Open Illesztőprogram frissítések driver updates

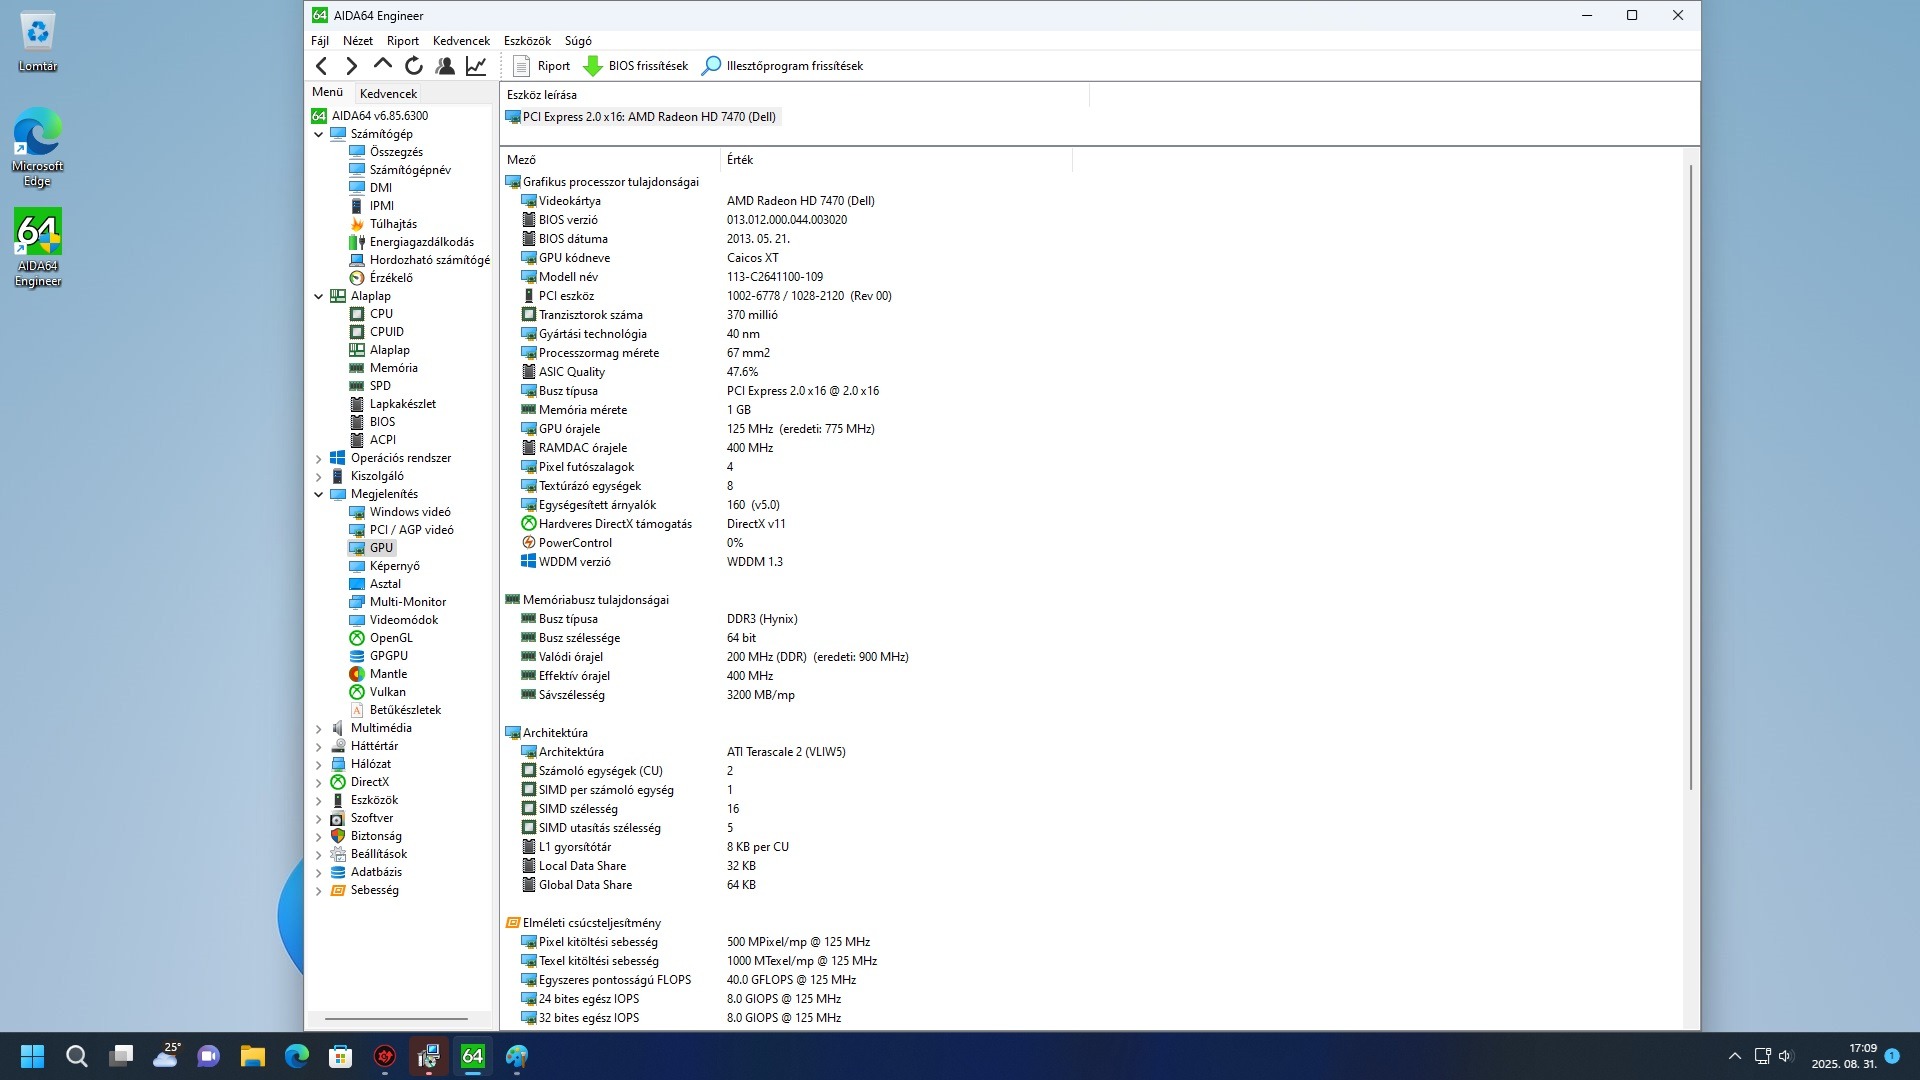point(782,66)
